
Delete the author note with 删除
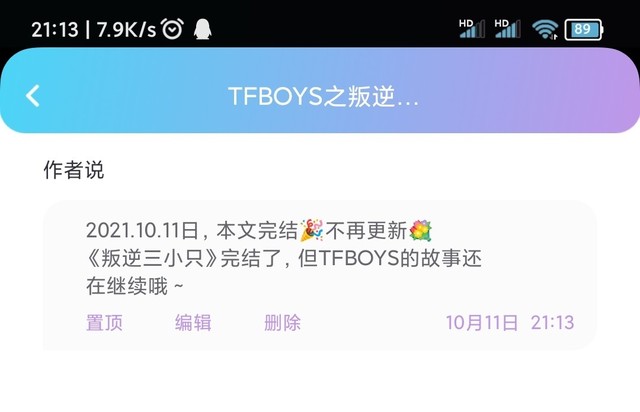tap(282, 323)
